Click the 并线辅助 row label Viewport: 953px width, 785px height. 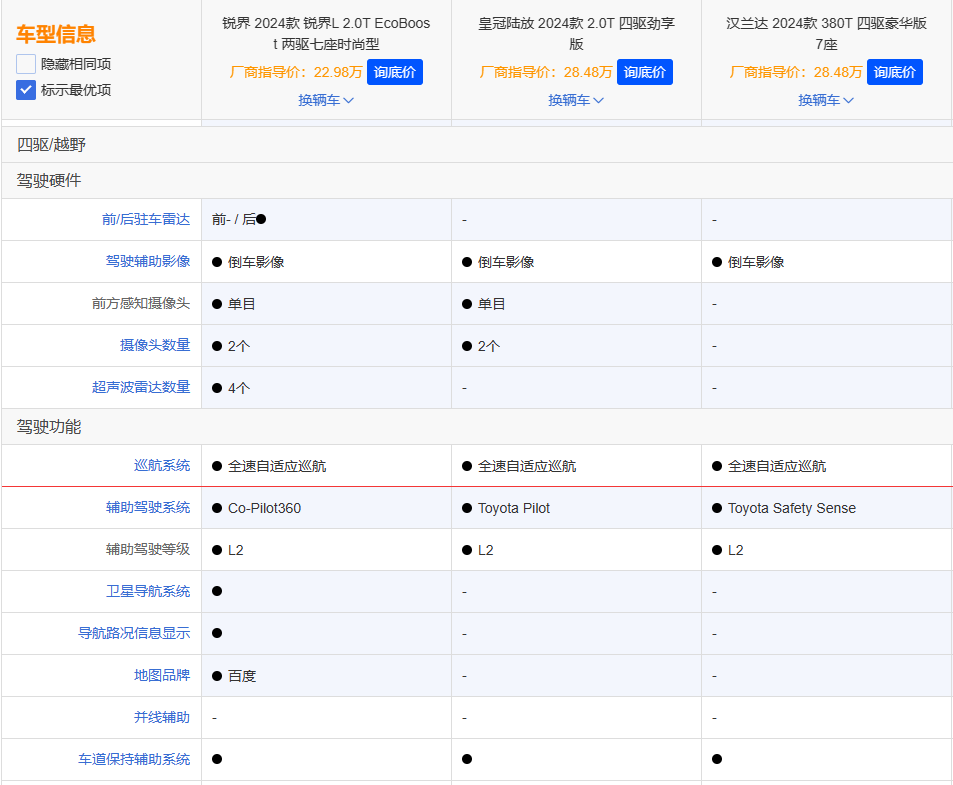point(161,717)
